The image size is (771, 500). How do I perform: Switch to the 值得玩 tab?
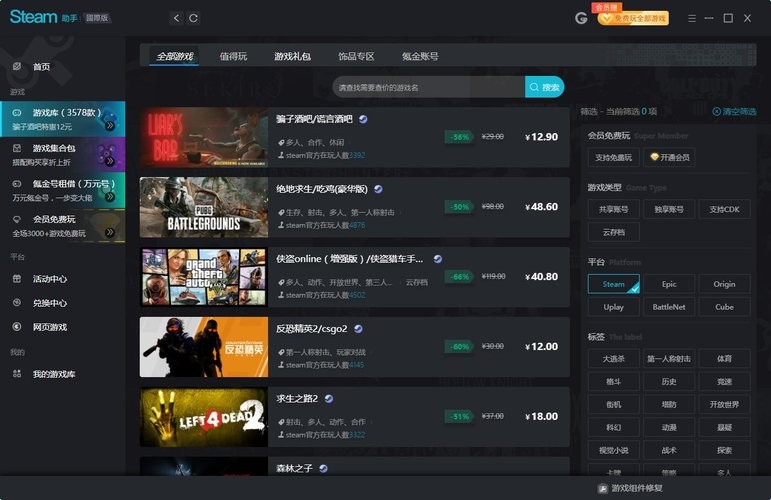pyautogui.click(x=233, y=56)
